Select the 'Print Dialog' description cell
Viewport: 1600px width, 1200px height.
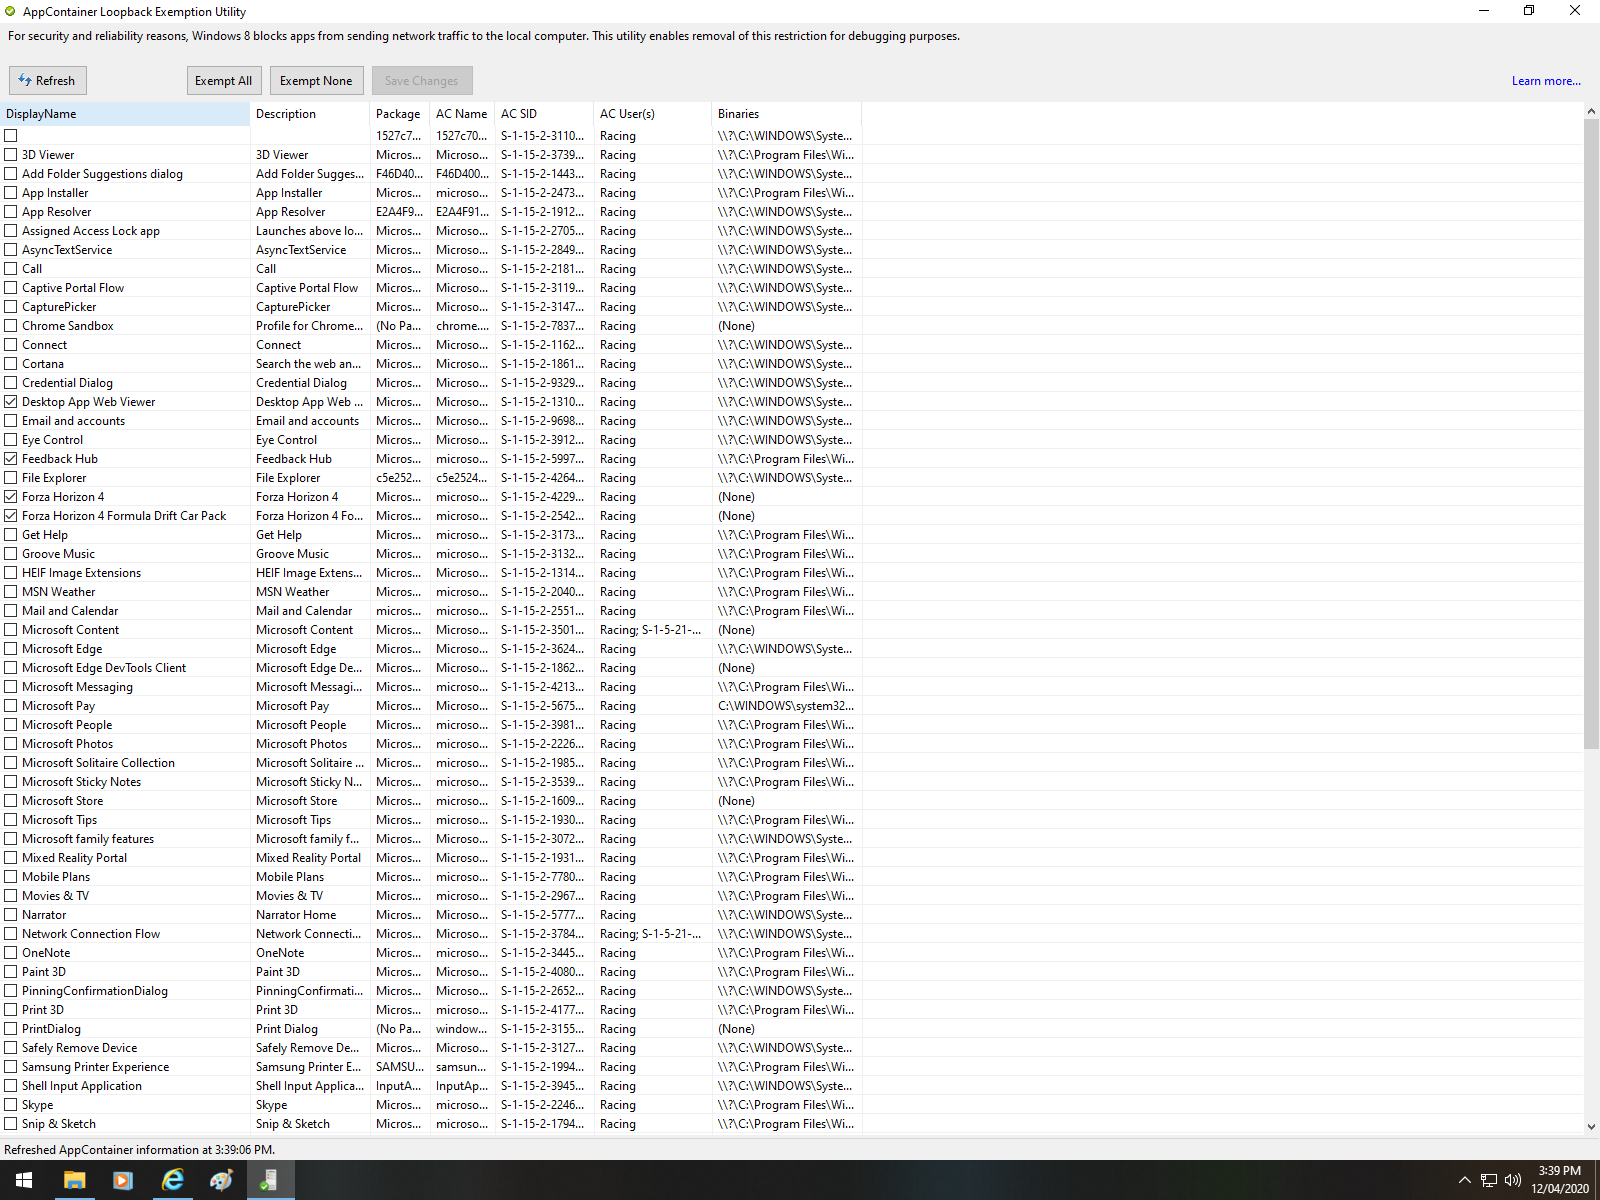[x=287, y=1029]
